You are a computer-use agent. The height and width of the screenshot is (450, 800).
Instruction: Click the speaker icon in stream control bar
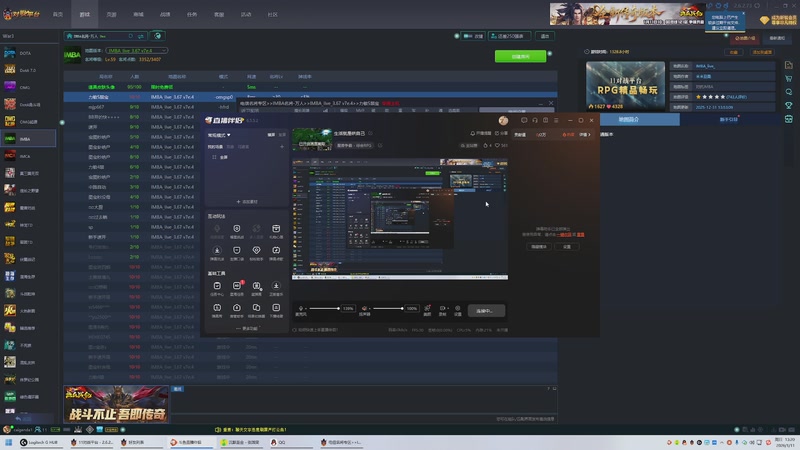(364, 308)
